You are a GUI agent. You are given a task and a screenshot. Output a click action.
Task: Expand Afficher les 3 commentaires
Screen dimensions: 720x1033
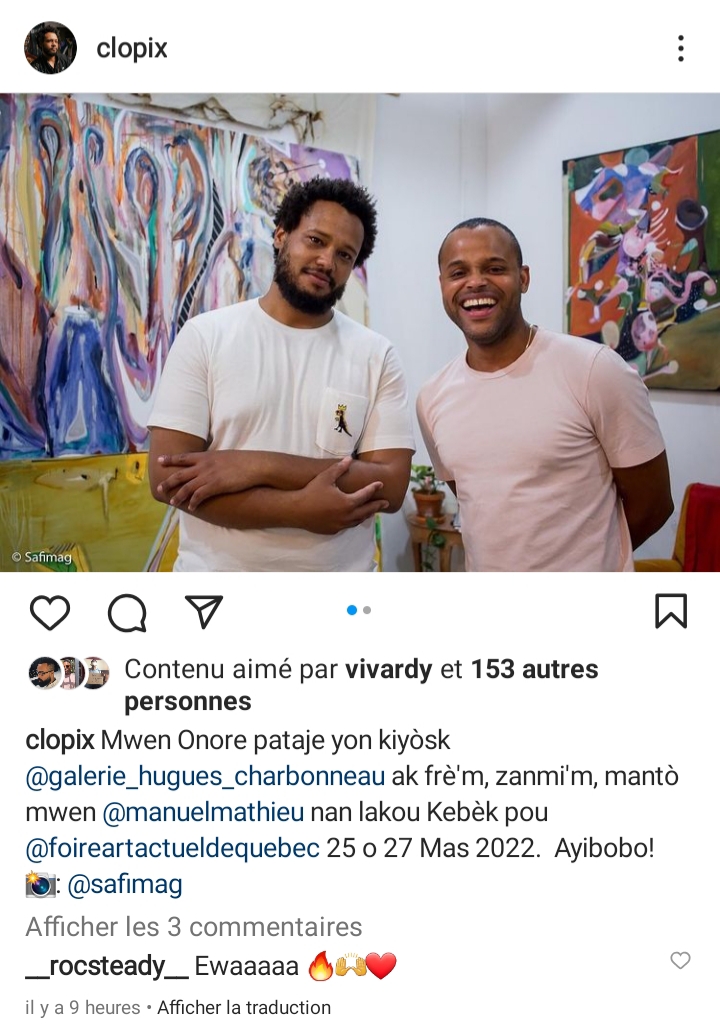194,927
